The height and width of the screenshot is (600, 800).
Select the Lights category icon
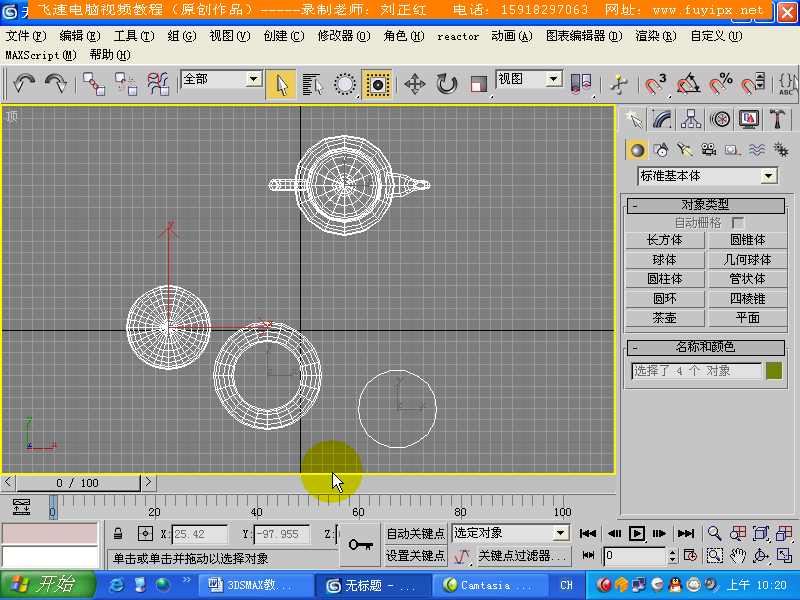click(x=684, y=150)
